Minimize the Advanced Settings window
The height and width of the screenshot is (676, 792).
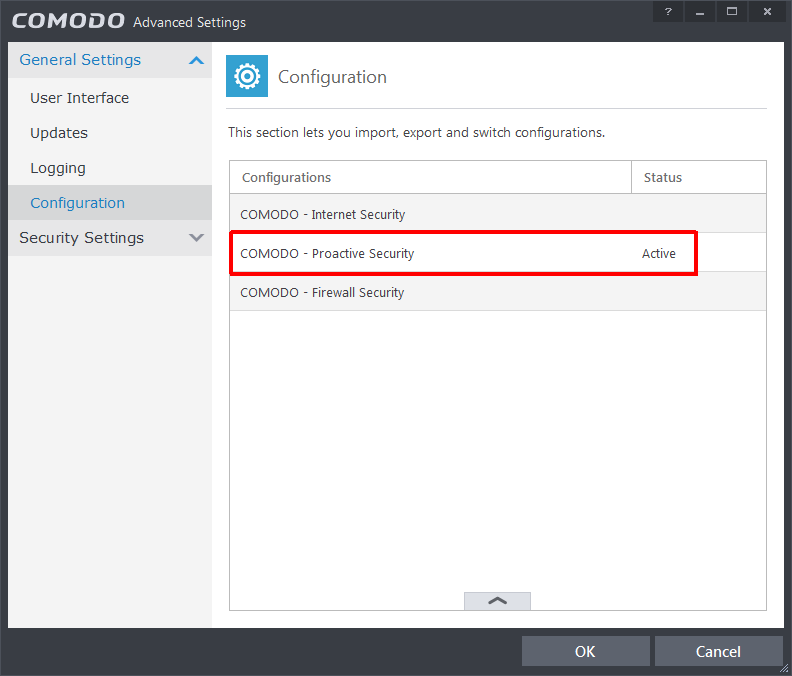700,12
